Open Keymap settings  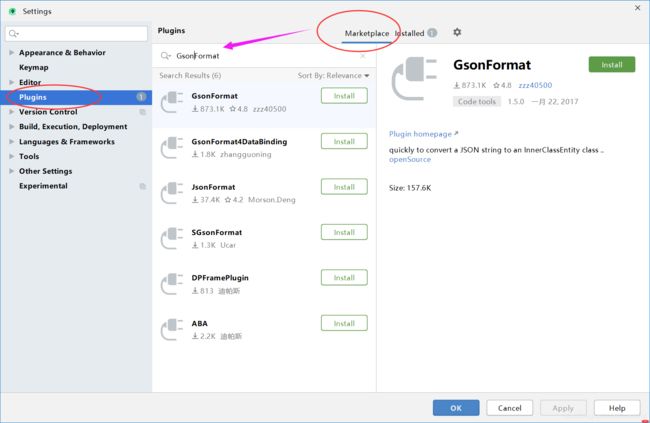click(x=34, y=67)
